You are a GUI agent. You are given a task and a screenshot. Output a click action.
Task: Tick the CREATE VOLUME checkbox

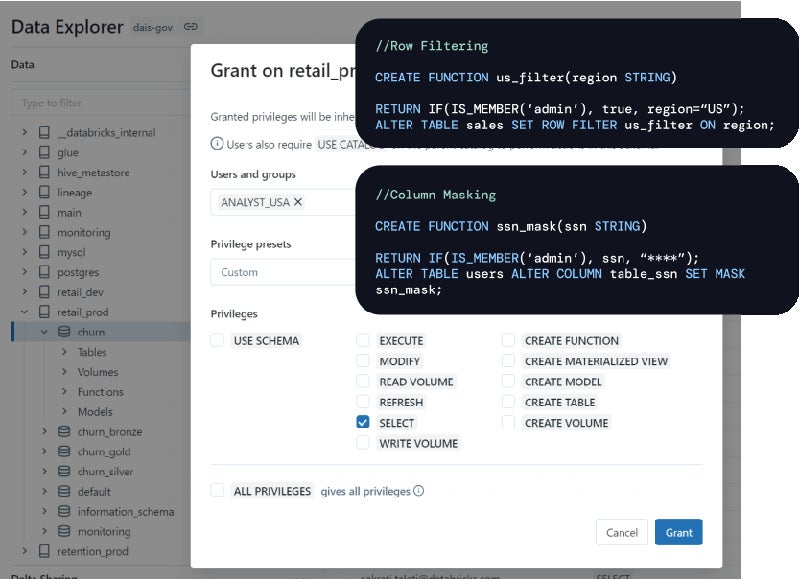point(508,422)
